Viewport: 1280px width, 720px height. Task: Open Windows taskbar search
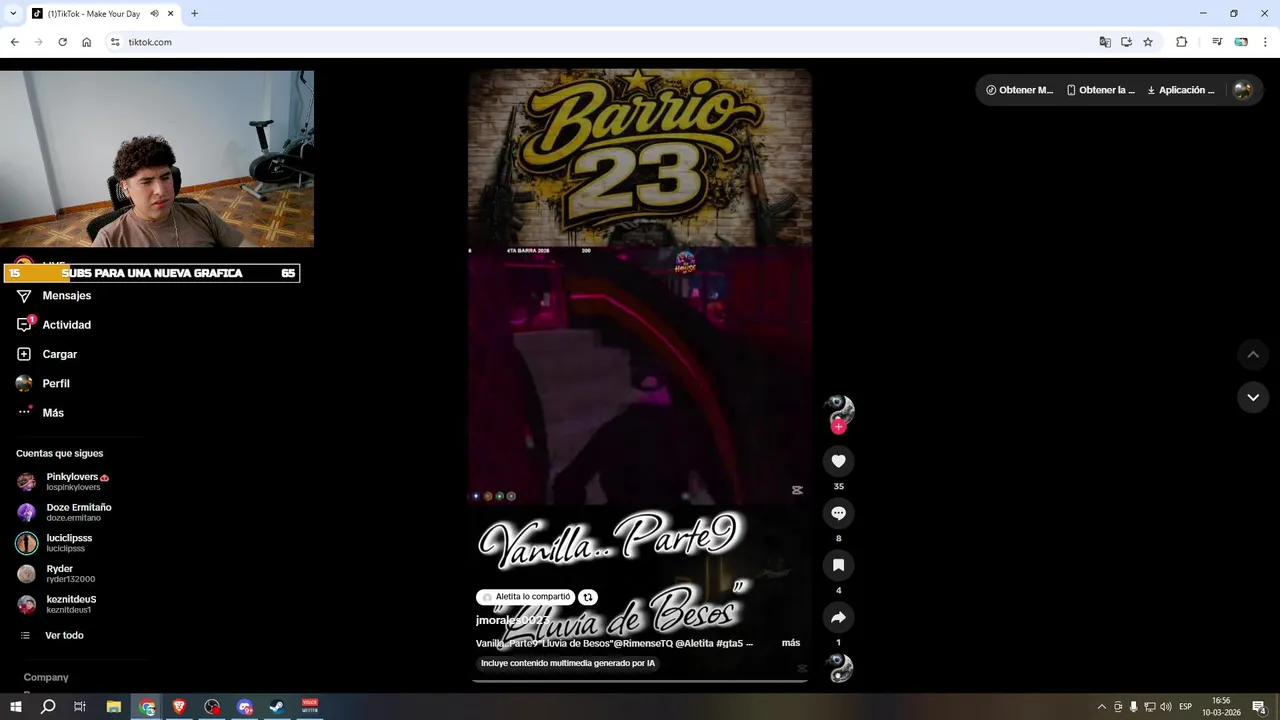[x=48, y=707]
